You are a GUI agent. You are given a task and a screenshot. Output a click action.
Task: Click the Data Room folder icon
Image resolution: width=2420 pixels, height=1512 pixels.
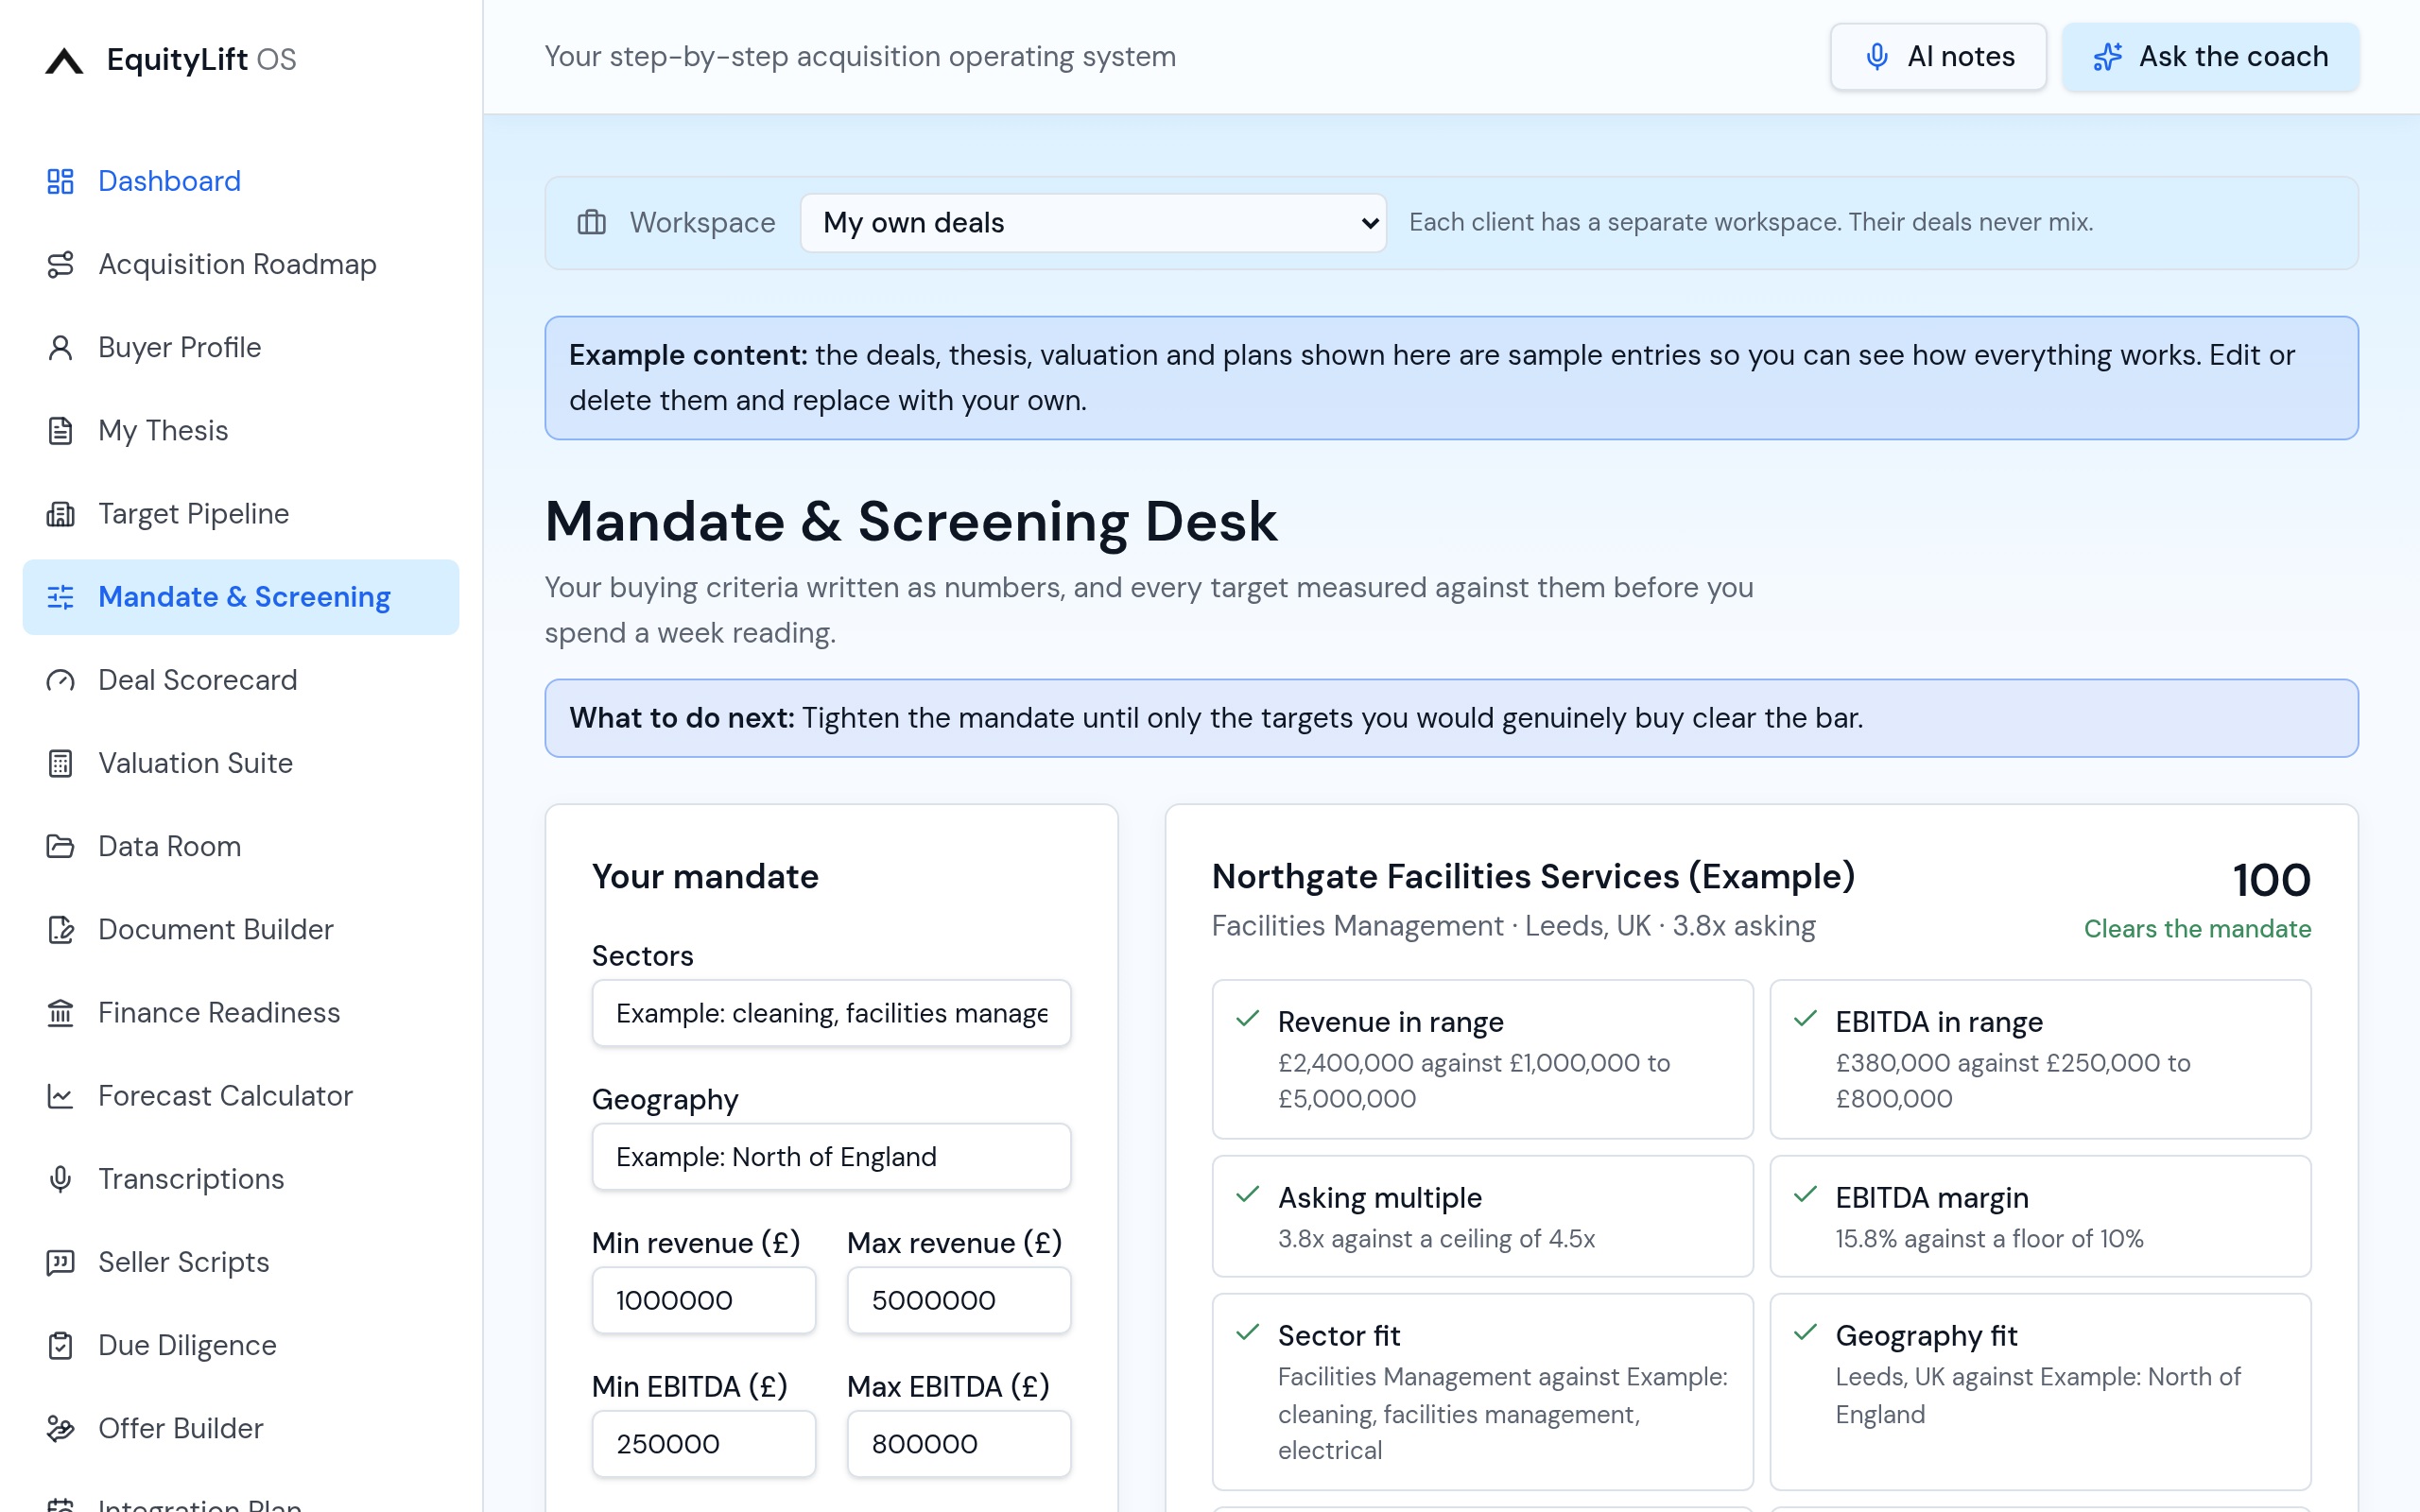(61, 846)
